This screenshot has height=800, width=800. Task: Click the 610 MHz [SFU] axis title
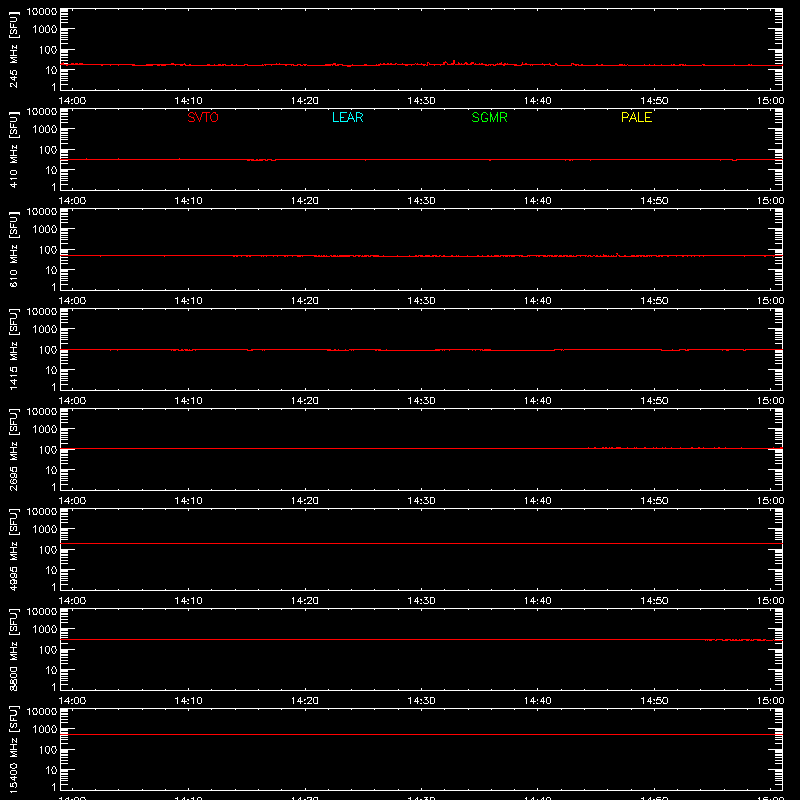13,249
